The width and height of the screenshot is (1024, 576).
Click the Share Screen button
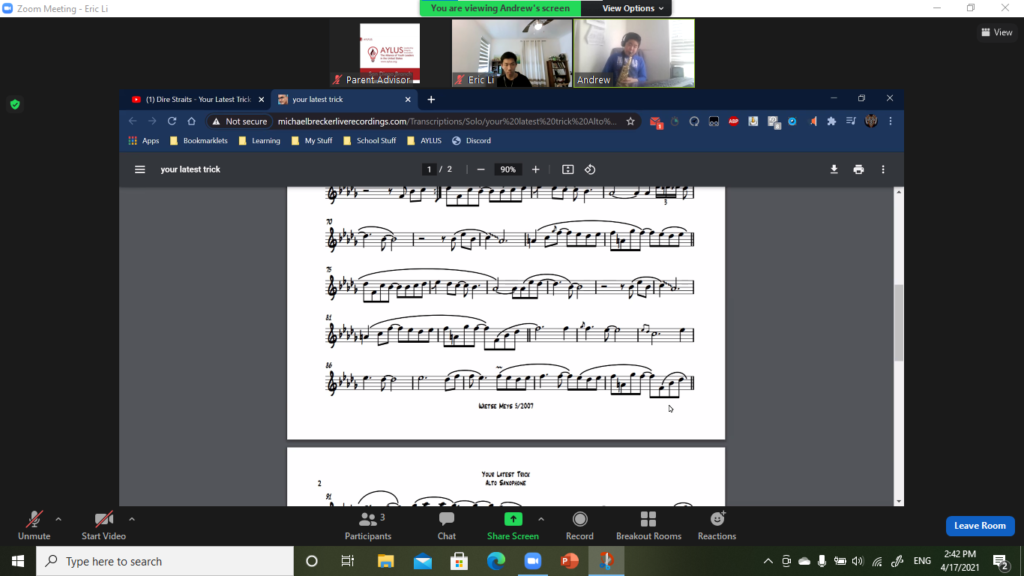(x=513, y=526)
